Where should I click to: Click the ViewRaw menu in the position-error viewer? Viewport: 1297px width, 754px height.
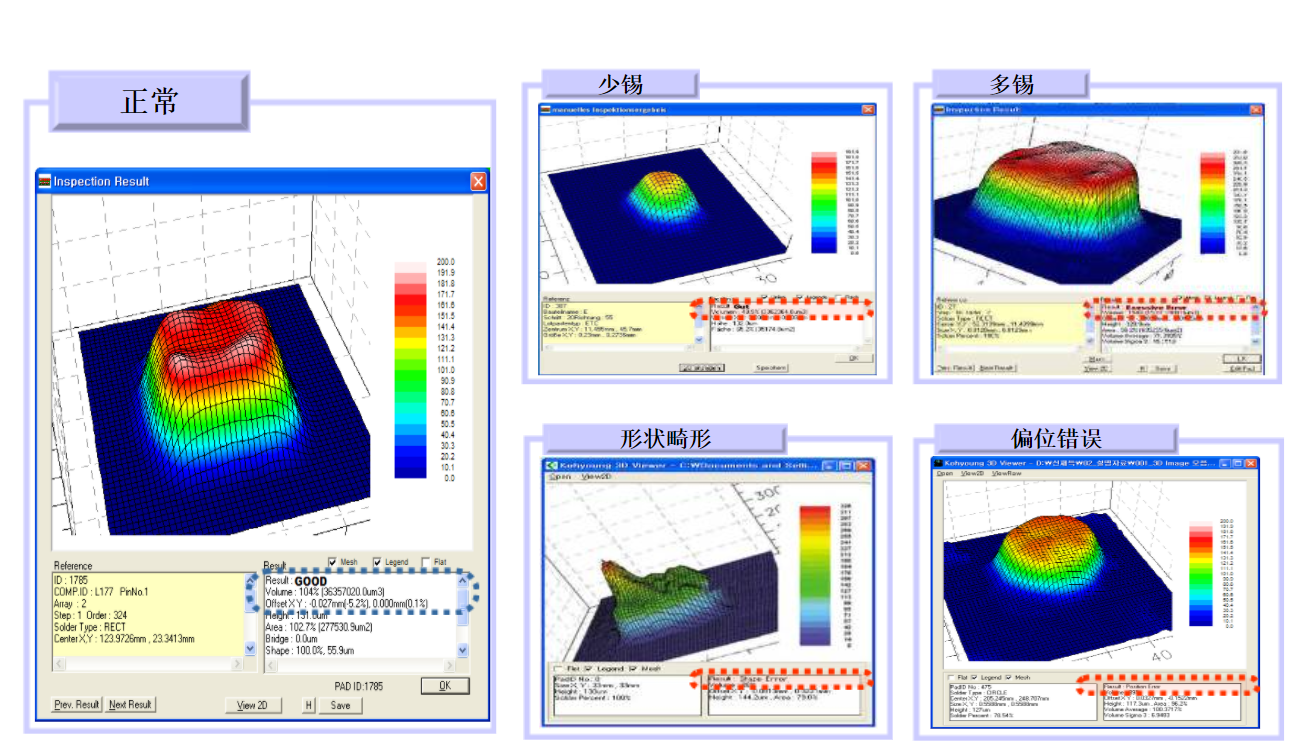tap(1005, 474)
